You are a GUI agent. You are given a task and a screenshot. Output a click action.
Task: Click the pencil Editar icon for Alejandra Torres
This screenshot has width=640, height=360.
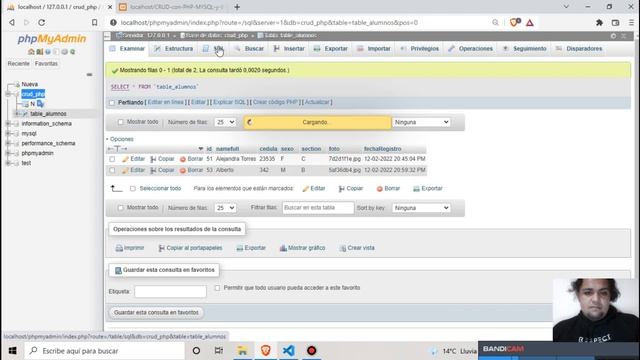click(125, 159)
